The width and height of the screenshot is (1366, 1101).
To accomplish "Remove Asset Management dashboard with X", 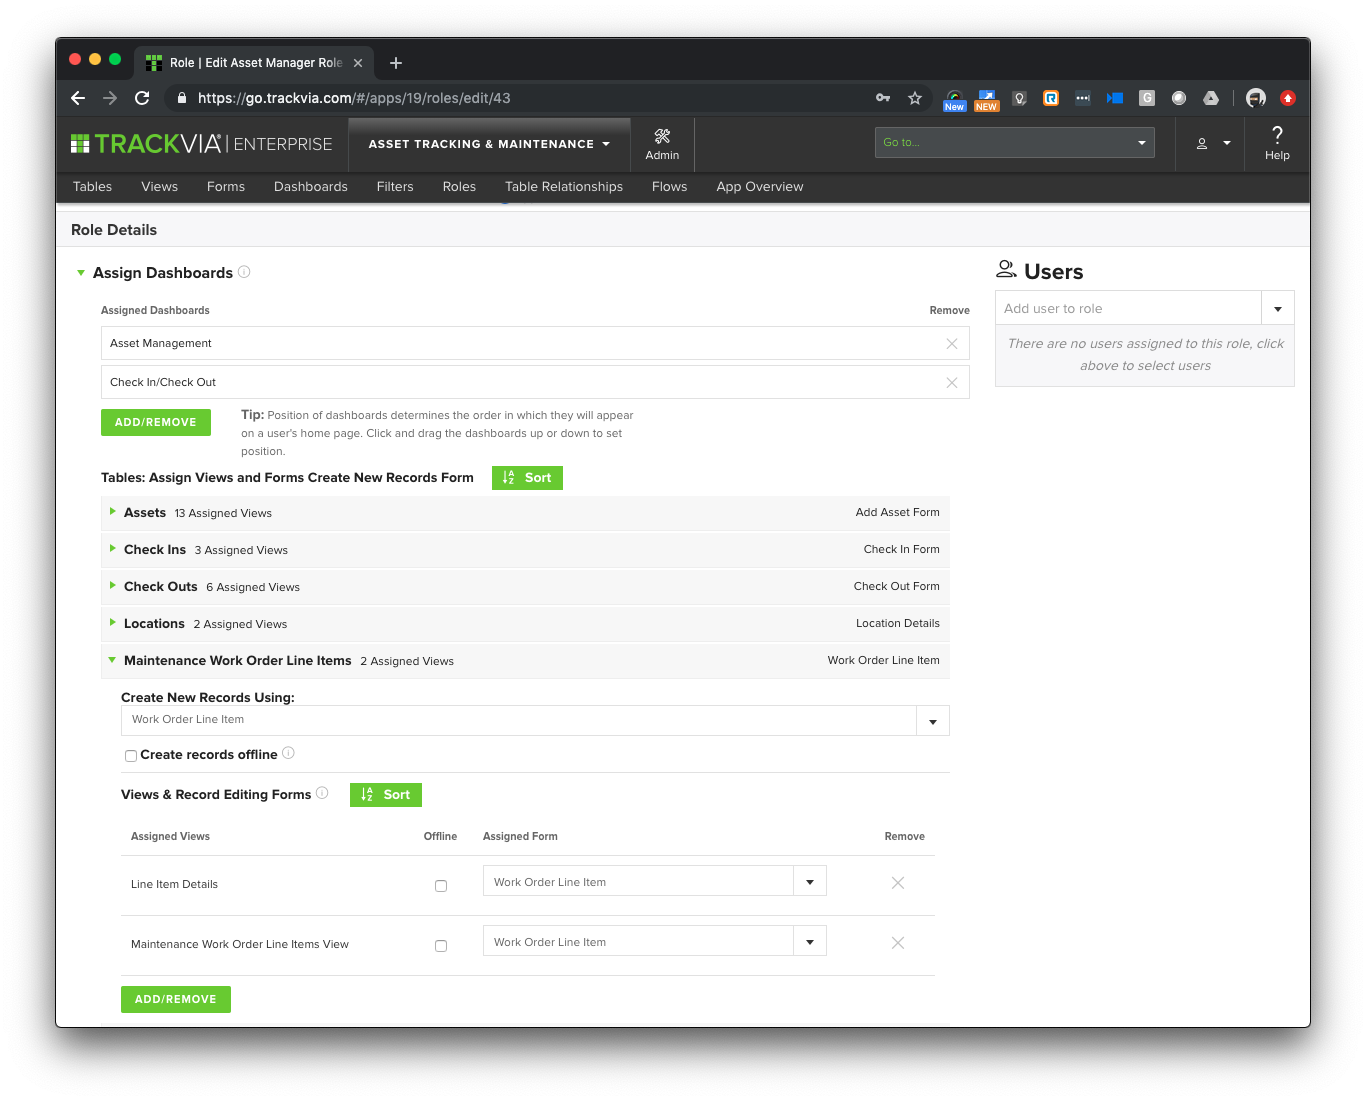I will coord(952,344).
